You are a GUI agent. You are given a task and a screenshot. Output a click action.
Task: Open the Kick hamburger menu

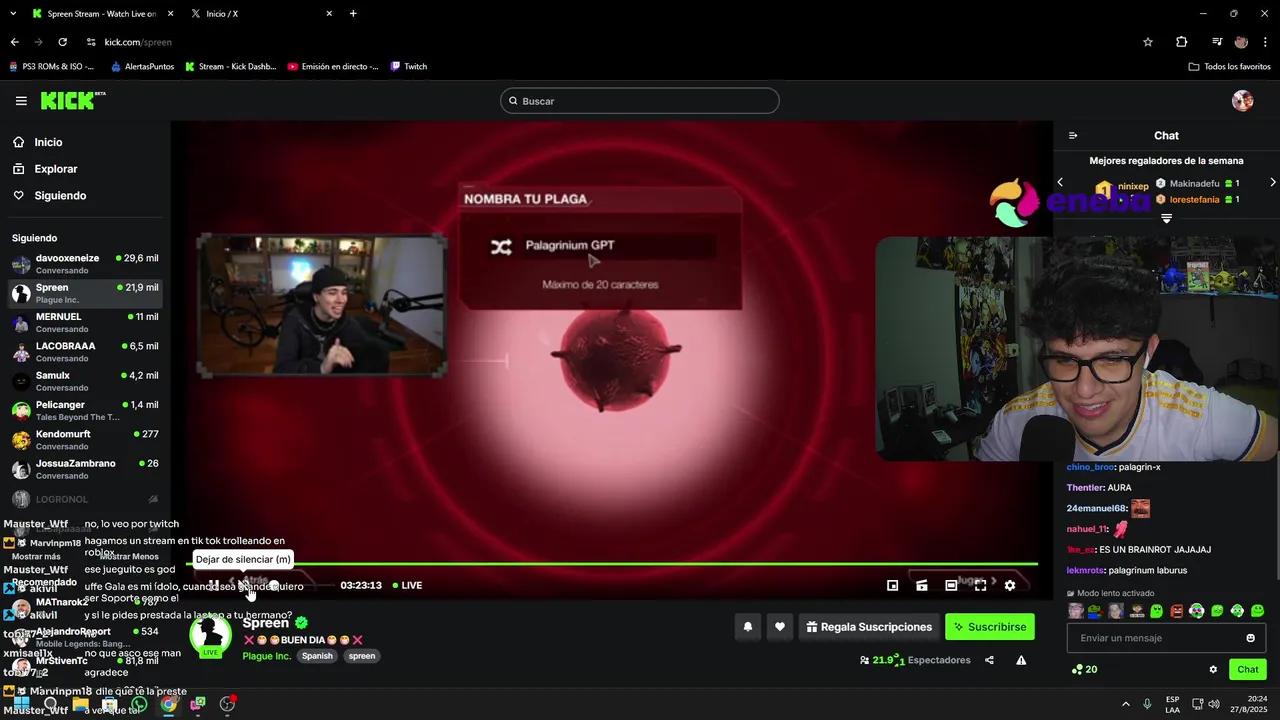[21, 101]
